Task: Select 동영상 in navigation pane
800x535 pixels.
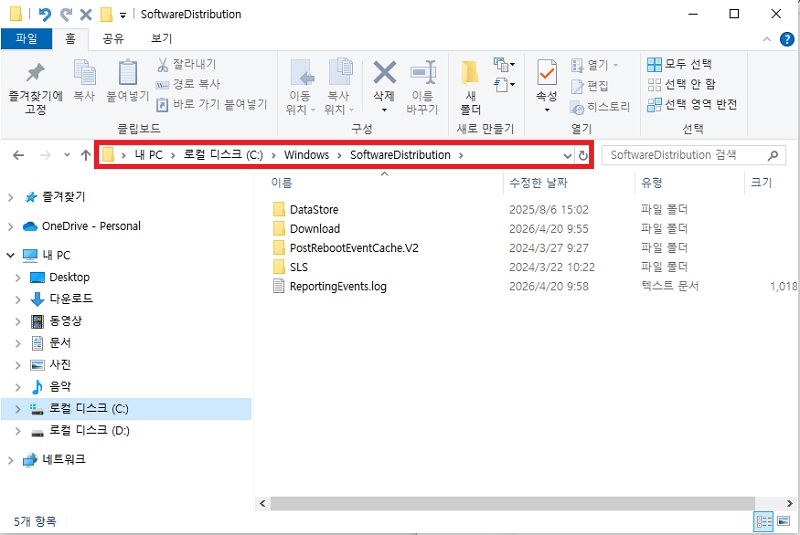Action: (x=65, y=321)
